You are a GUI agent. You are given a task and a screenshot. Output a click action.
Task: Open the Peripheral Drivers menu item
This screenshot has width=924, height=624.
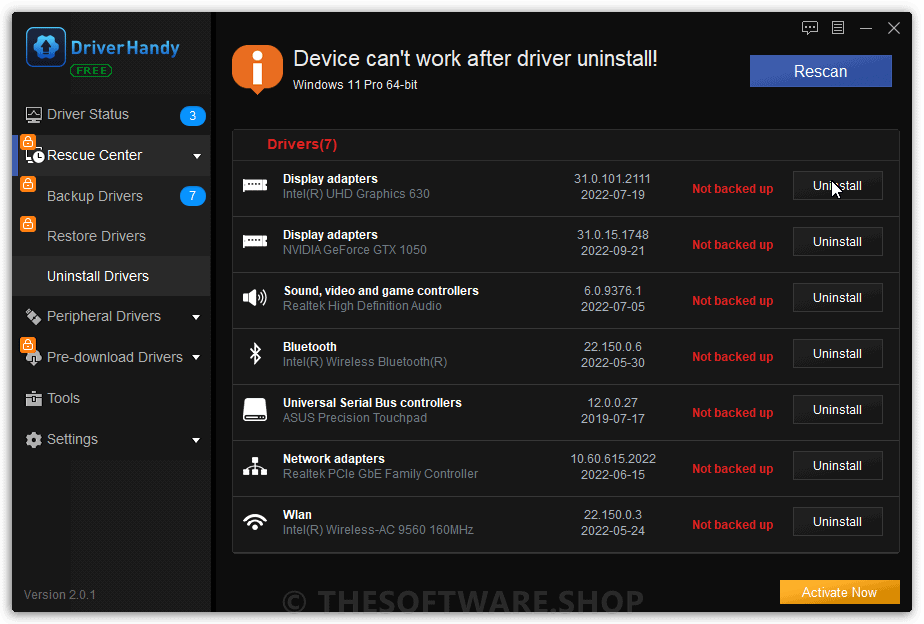click(111, 317)
